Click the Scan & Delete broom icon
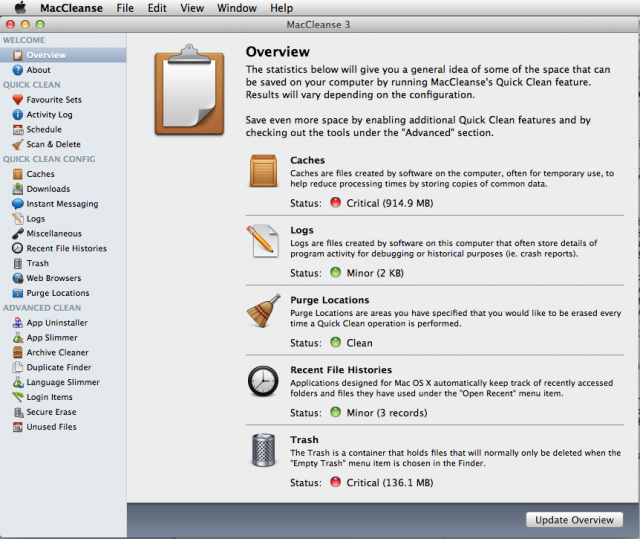The height and width of the screenshot is (539, 640). [18, 144]
